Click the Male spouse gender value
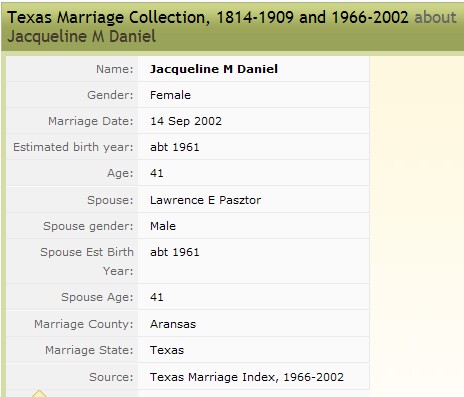Screen dimensions: 464x397 163,226
